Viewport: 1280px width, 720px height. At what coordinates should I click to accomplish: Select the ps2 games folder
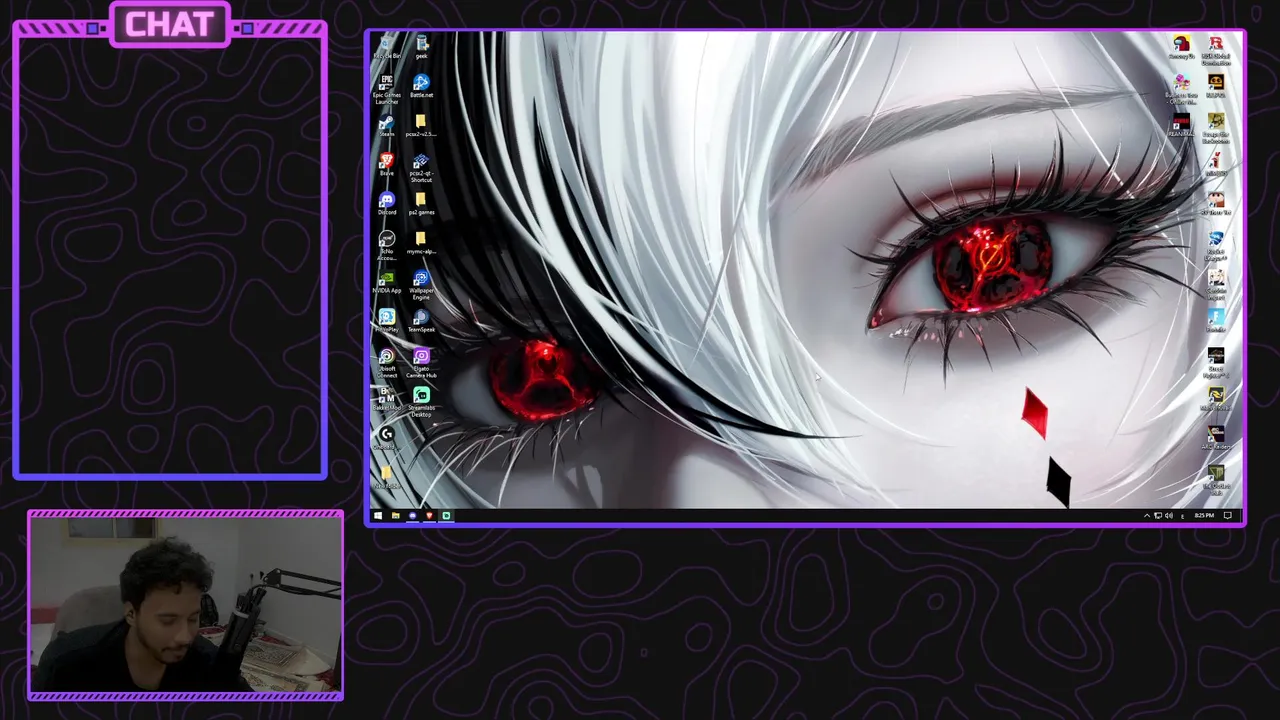point(421,203)
